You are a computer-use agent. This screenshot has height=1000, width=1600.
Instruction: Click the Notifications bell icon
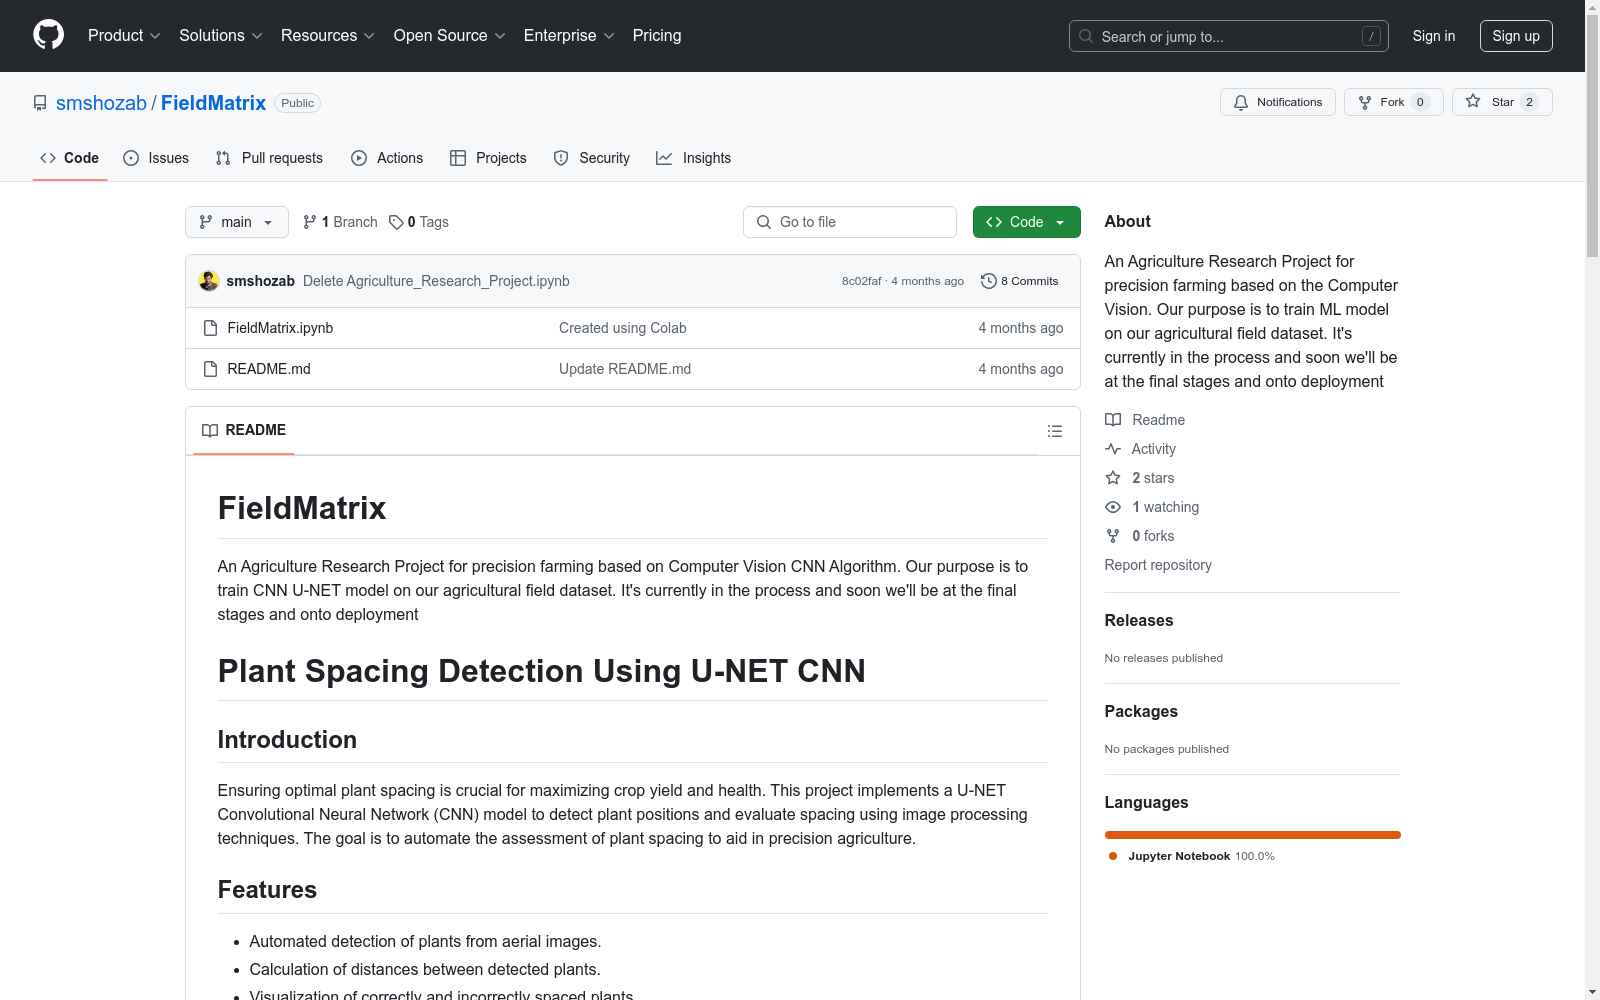pos(1241,102)
